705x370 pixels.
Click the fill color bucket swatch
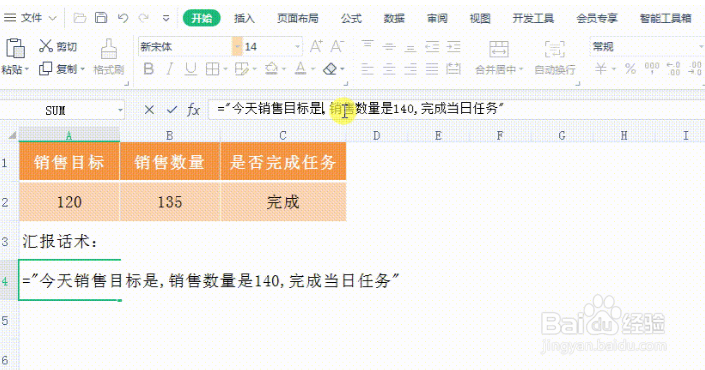click(271, 69)
